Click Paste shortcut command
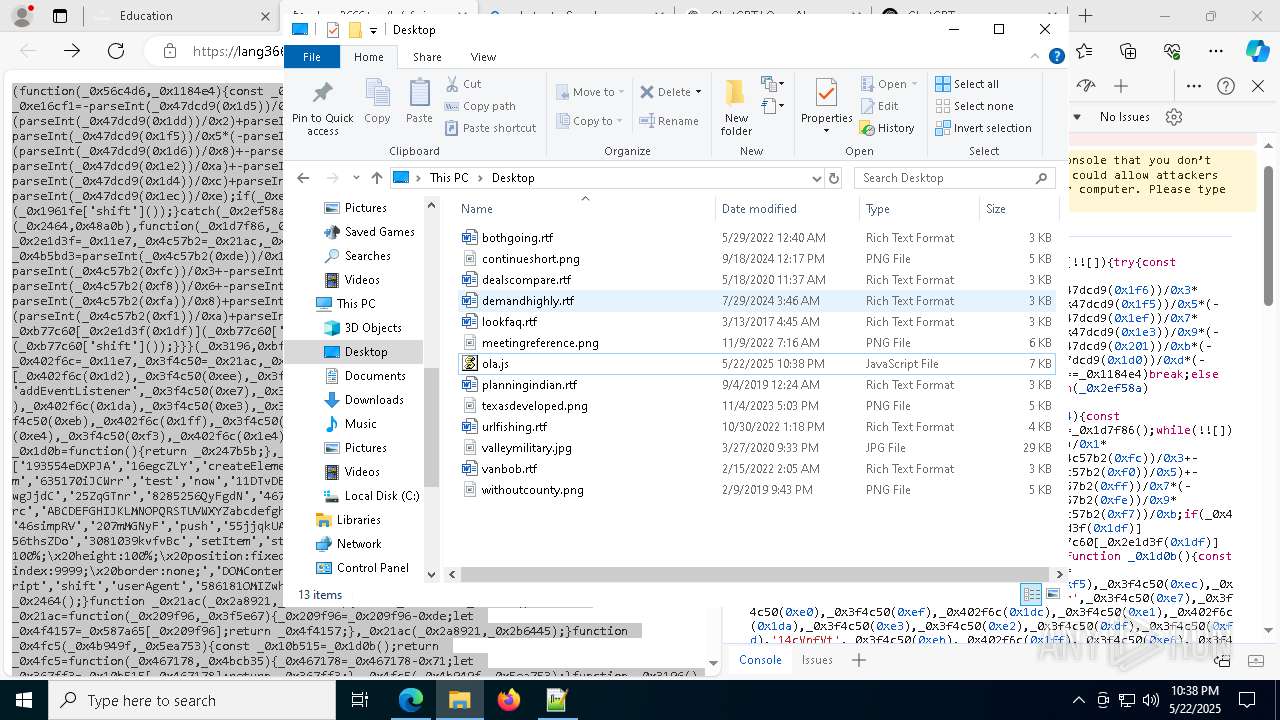The height and width of the screenshot is (720, 1280). pos(490,128)
